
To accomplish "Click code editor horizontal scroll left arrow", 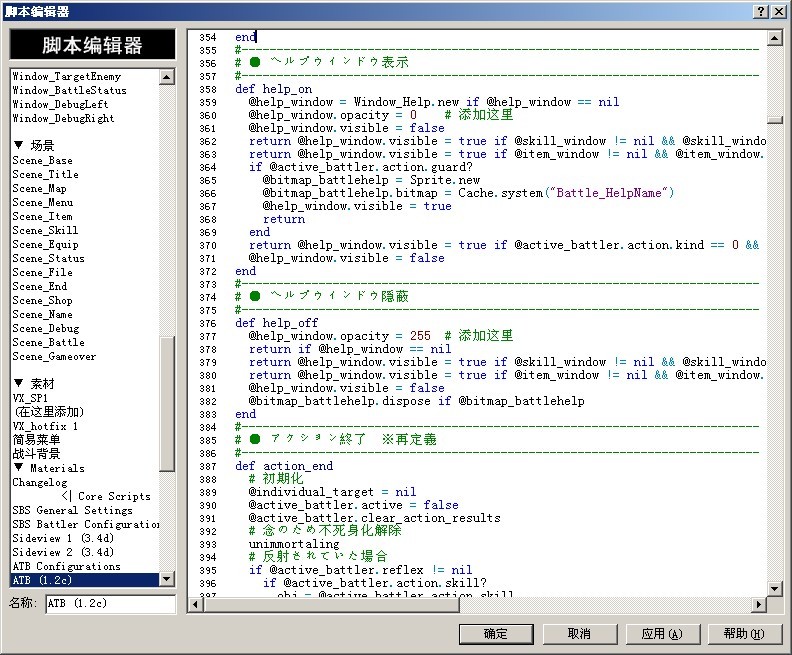I will click(x=196, y=604).
